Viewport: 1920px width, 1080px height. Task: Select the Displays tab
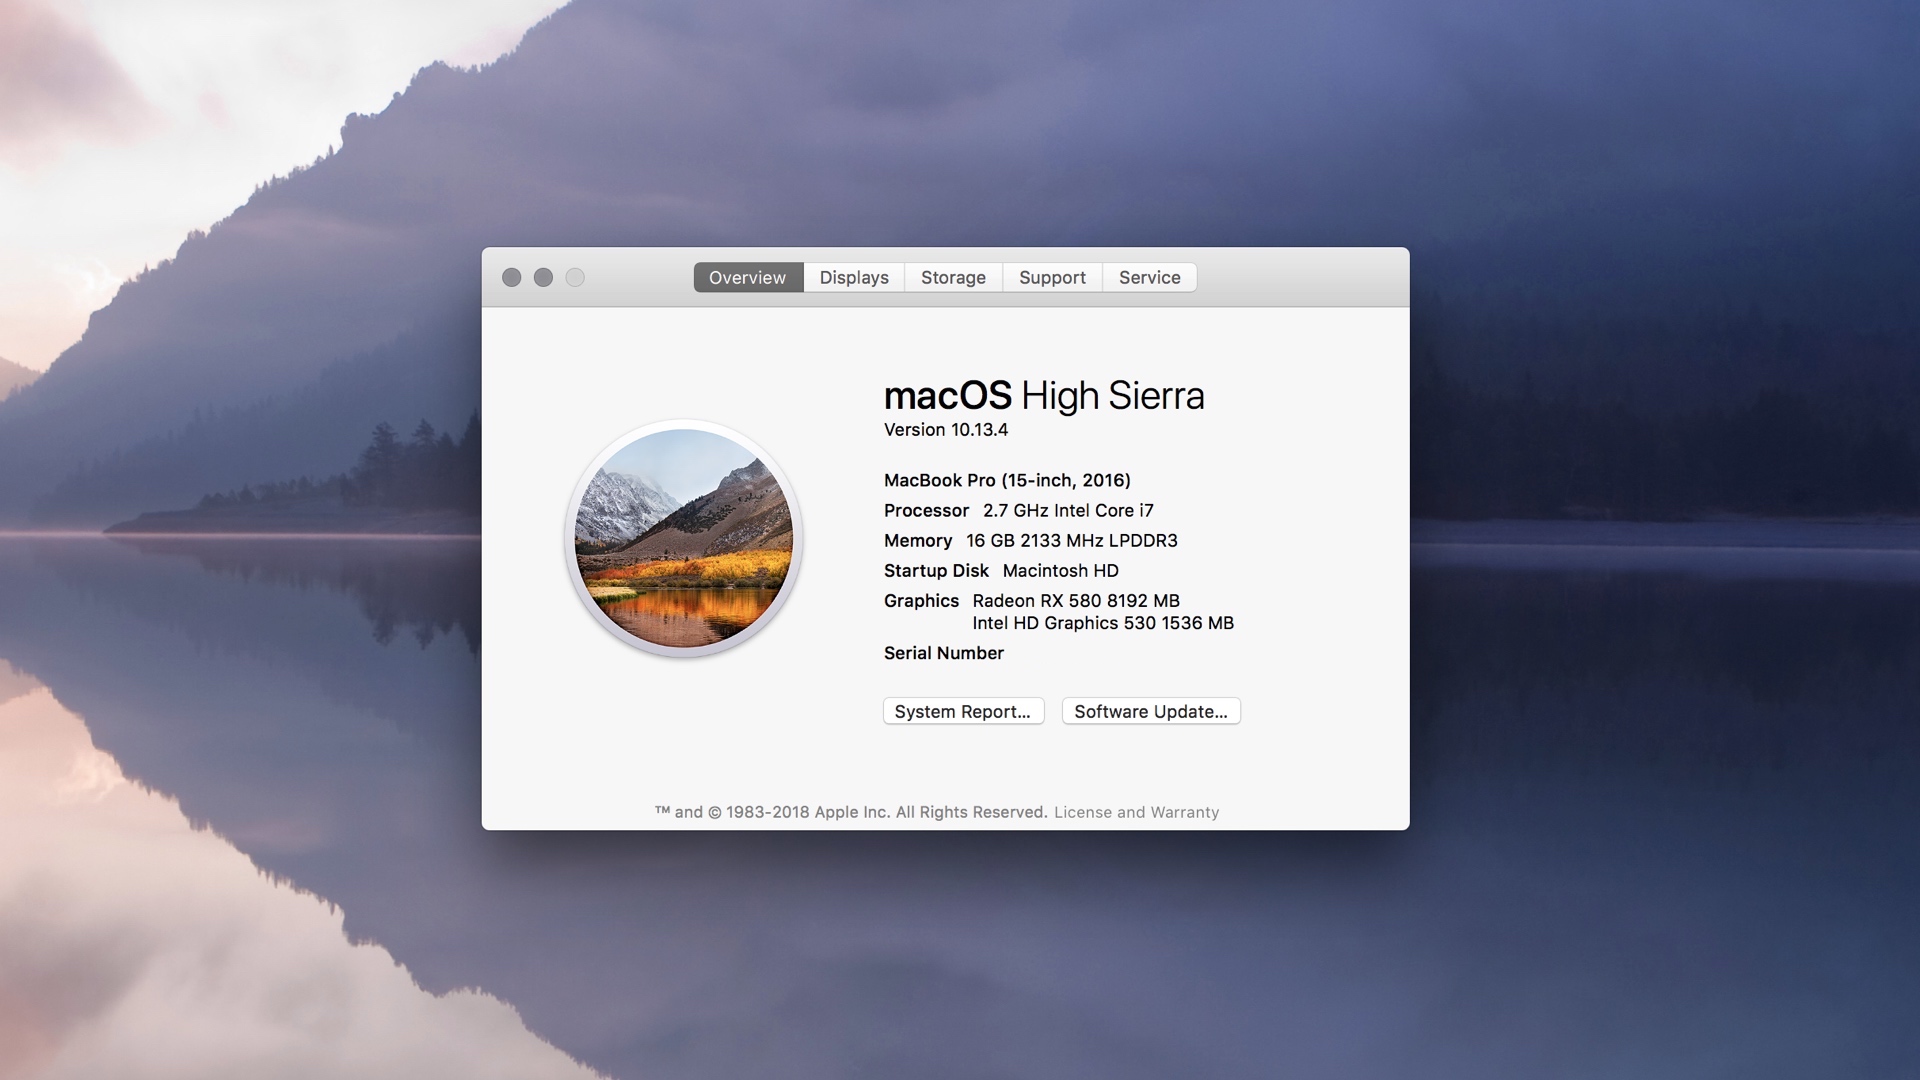(x=853, y=276)
